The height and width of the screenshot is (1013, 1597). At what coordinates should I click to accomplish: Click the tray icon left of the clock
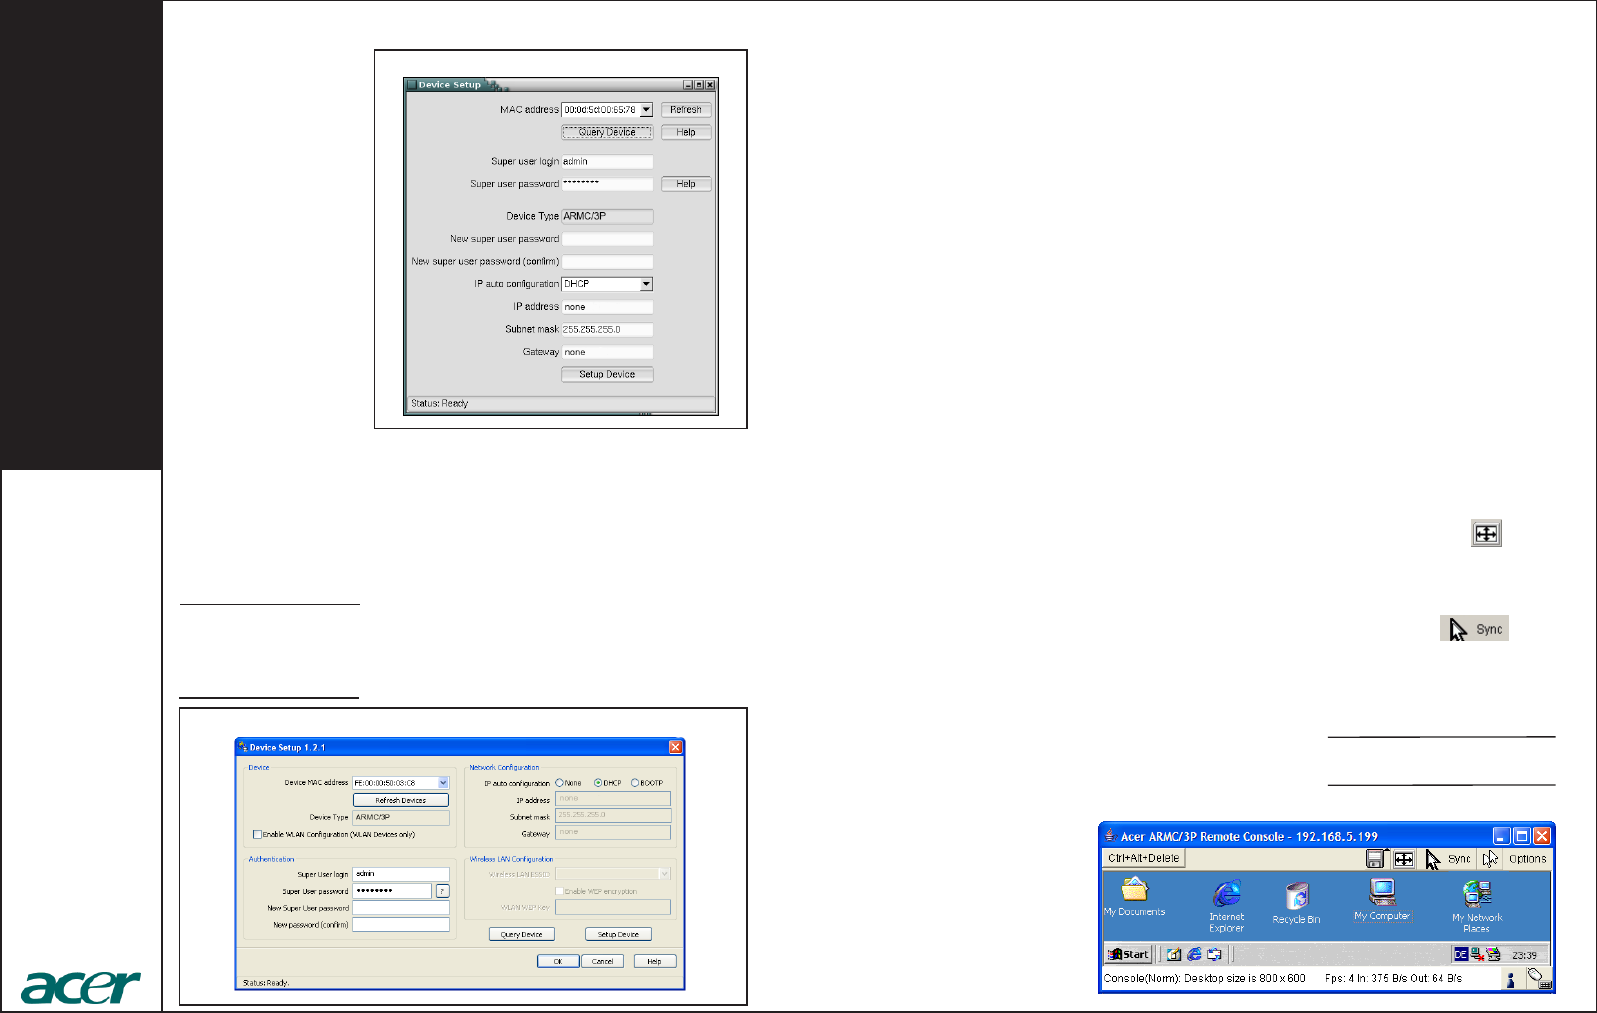point(1493,955)
